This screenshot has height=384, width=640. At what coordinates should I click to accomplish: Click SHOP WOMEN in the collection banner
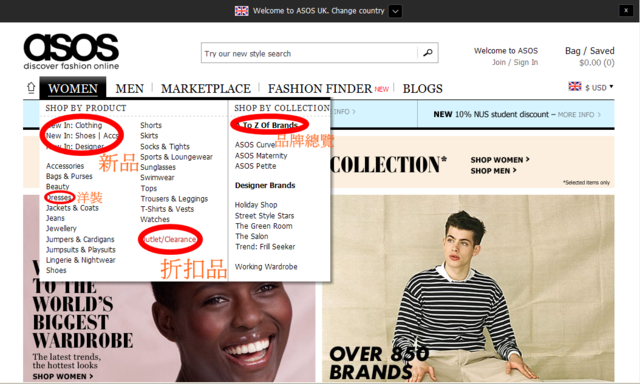coord(500,160)
